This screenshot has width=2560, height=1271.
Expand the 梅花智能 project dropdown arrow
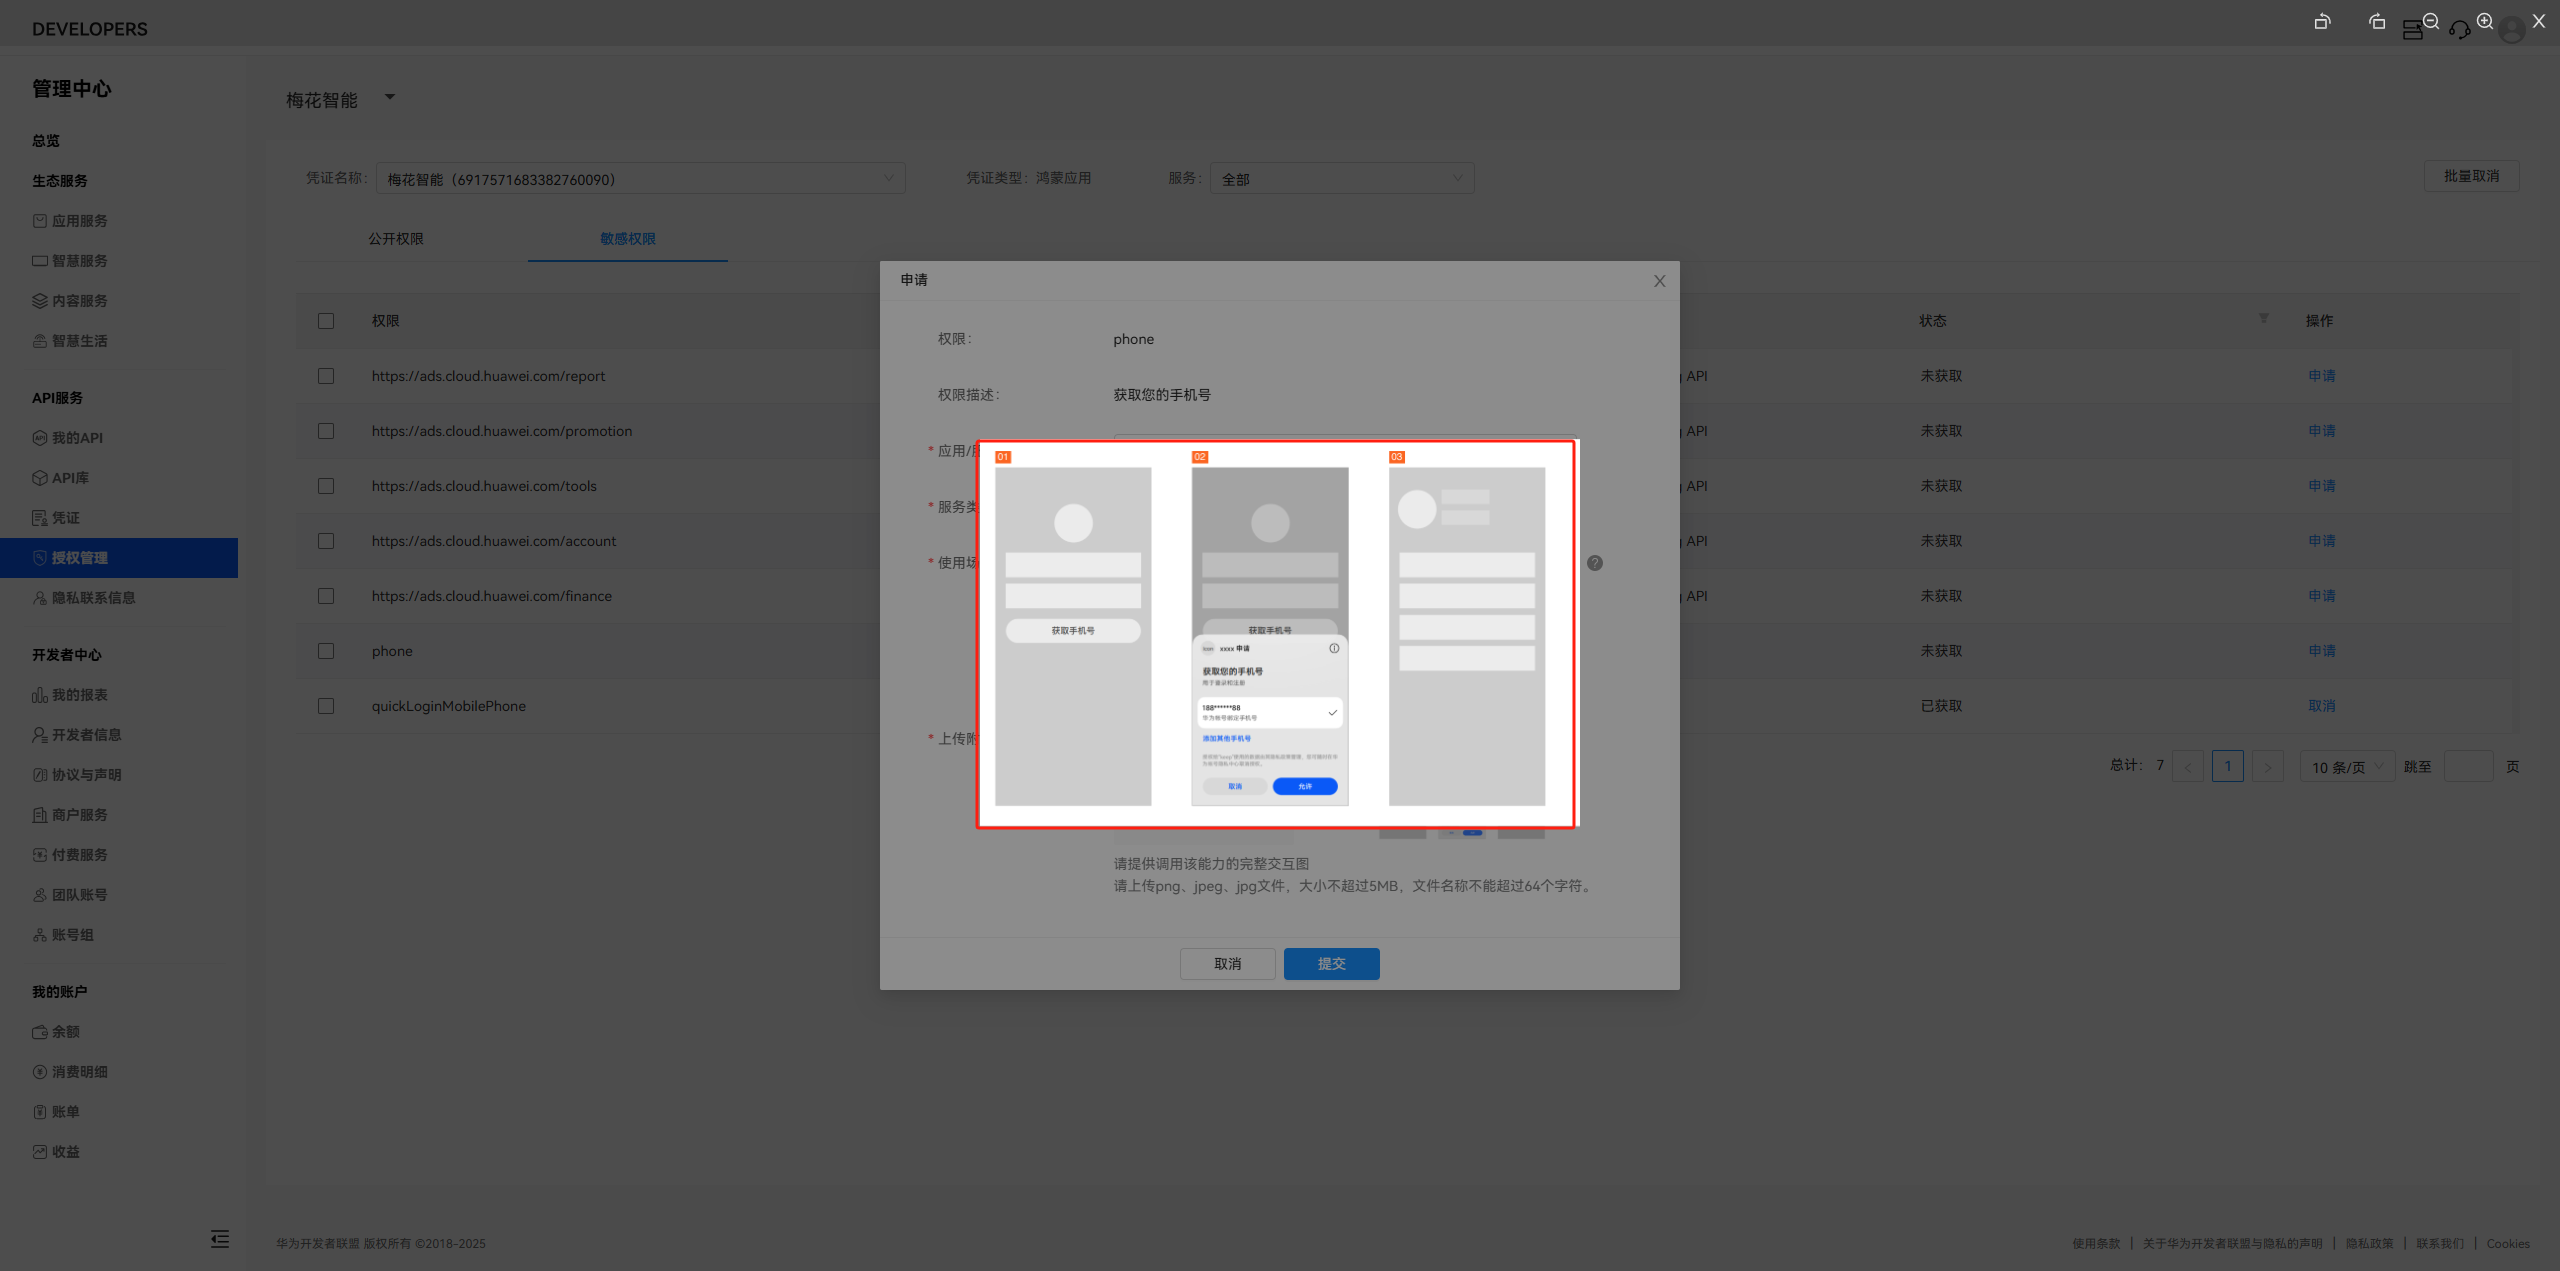click(390, 98)
